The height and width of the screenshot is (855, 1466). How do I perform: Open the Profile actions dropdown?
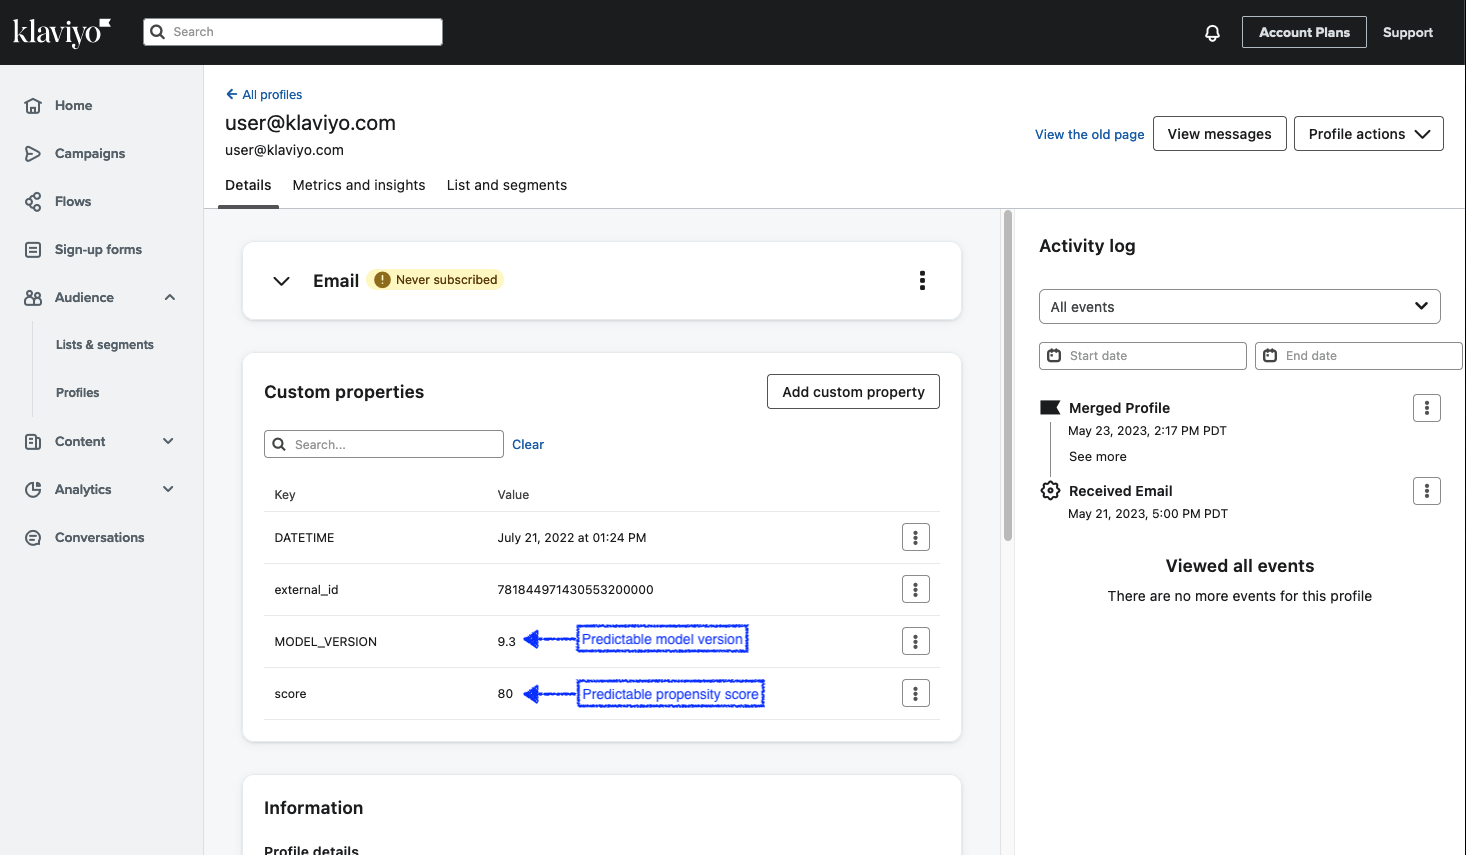point(1369,134)
